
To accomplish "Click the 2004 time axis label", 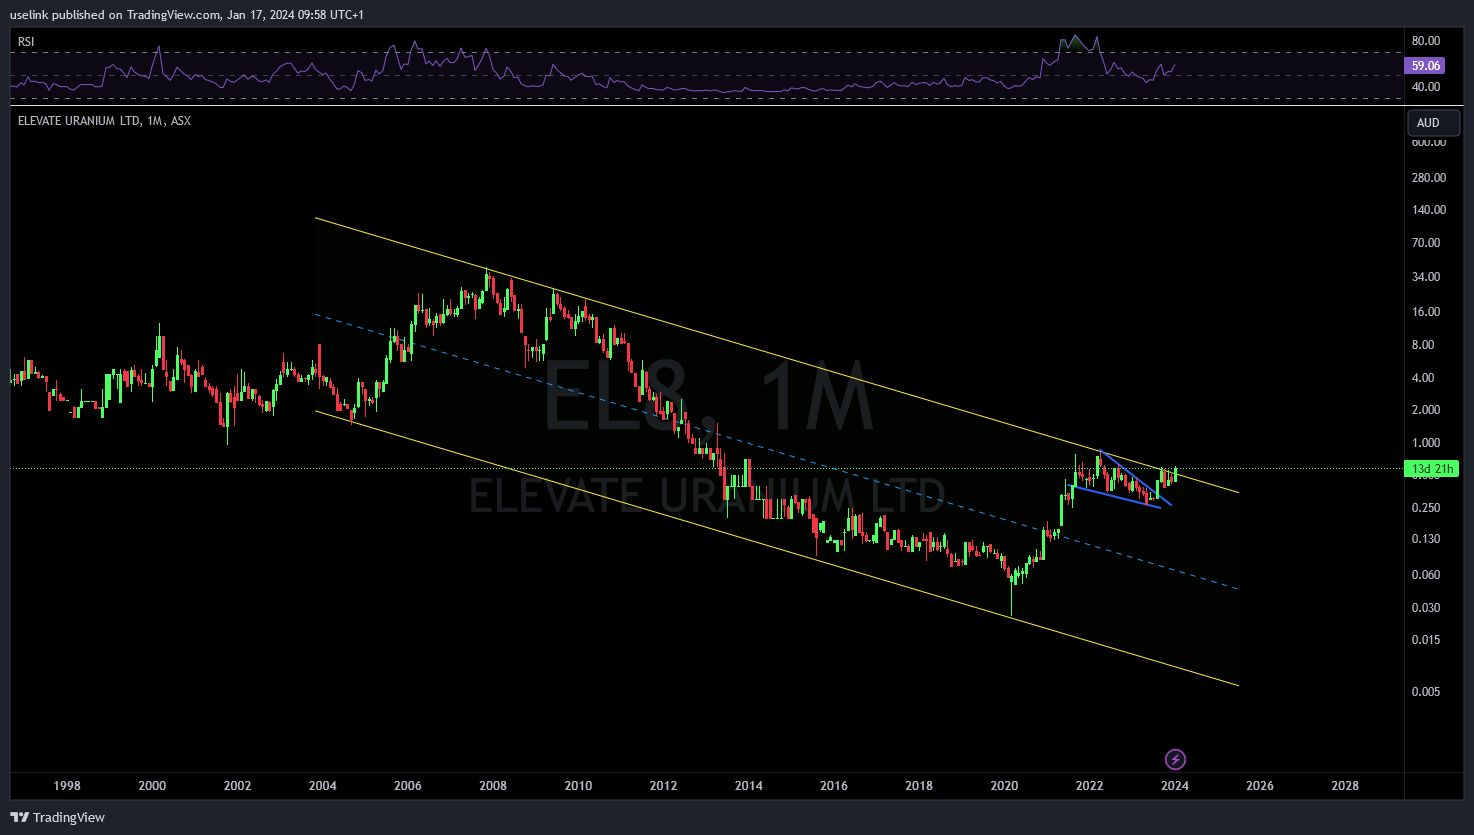I will (x=322, y=786).
